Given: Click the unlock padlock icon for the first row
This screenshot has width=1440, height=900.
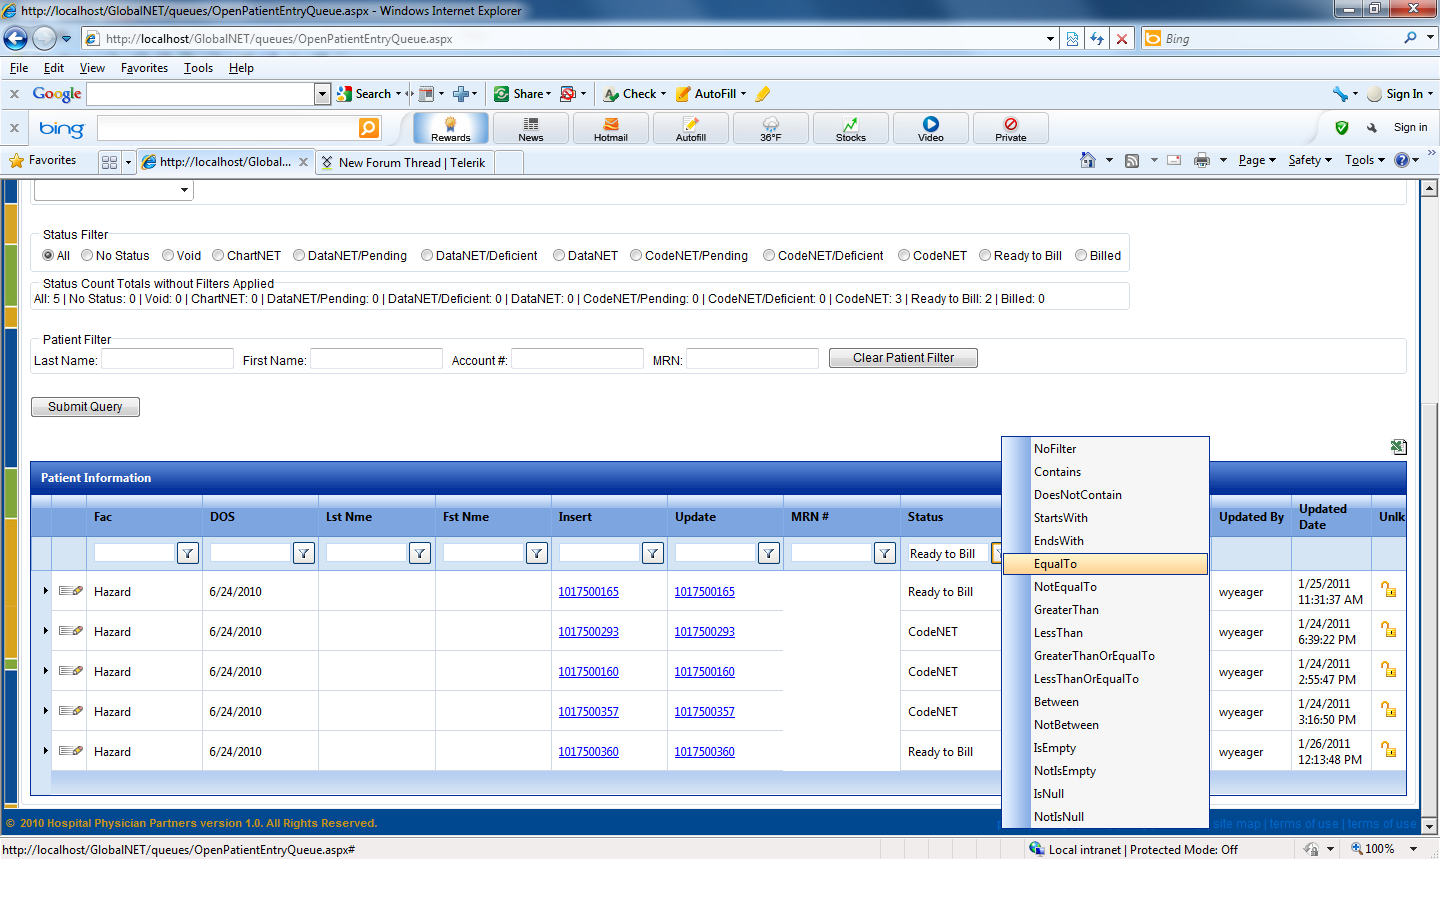Looking at the screenshot, I should [1388, 590].
